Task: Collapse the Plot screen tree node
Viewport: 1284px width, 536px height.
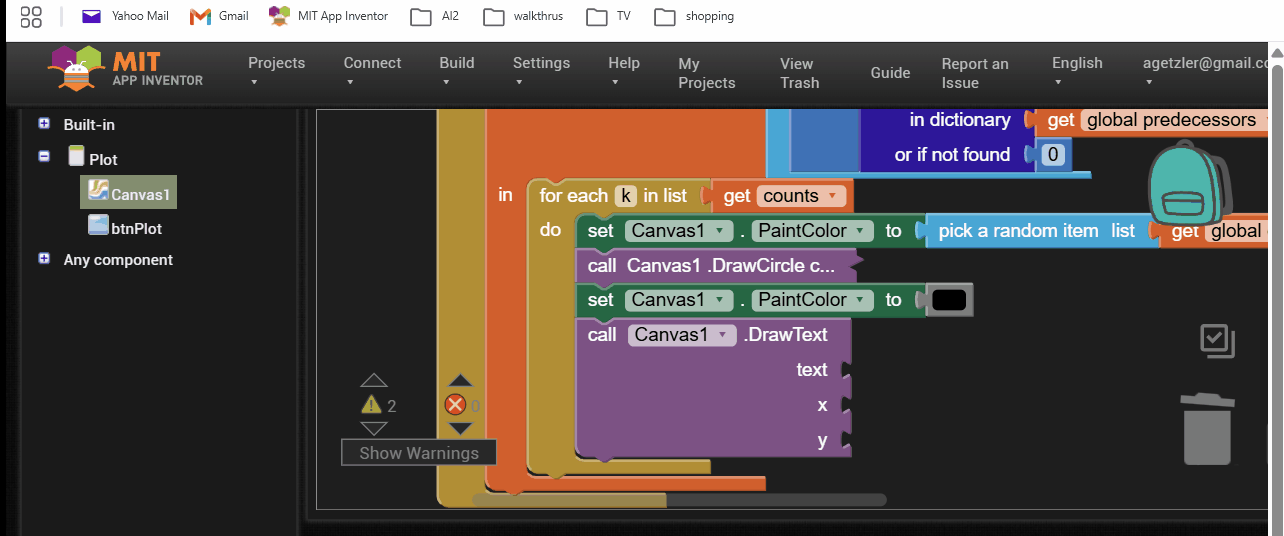Action: click(44, 156)
